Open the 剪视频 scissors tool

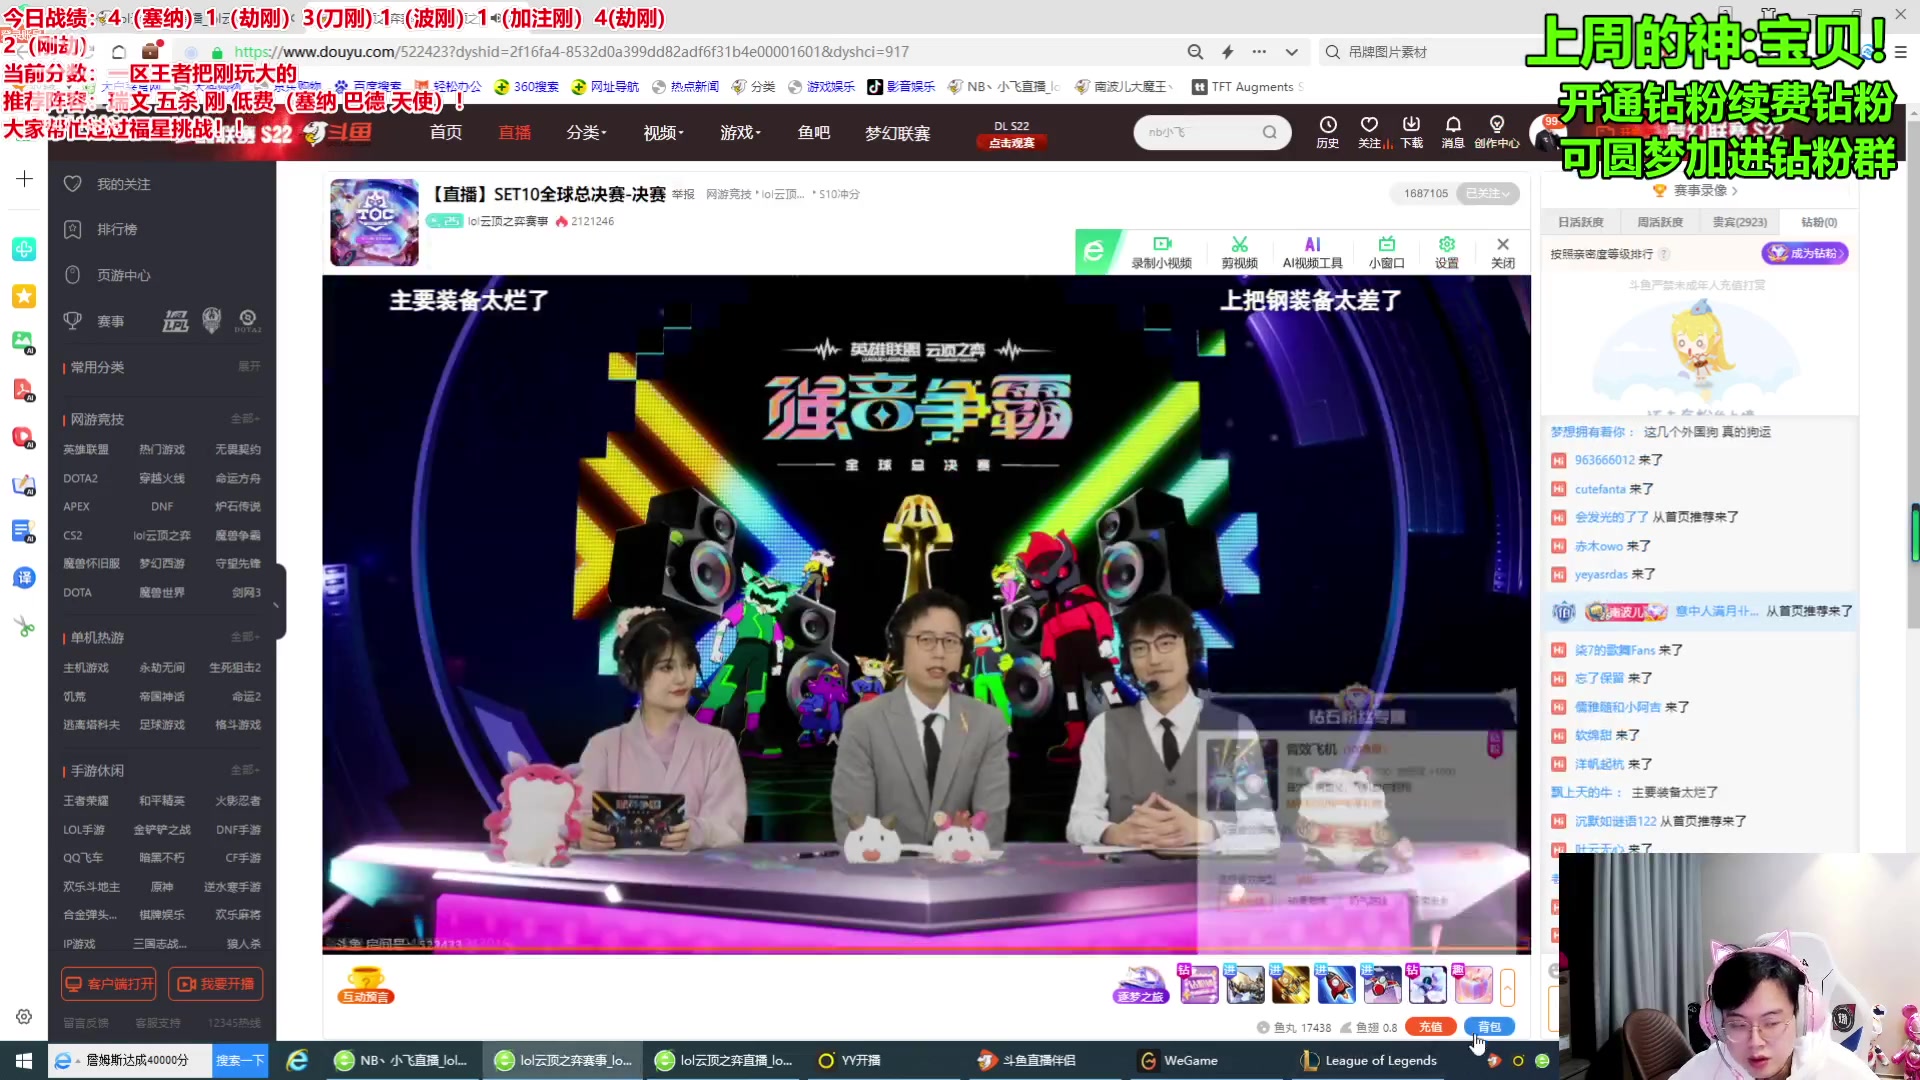click(1239, 252)
